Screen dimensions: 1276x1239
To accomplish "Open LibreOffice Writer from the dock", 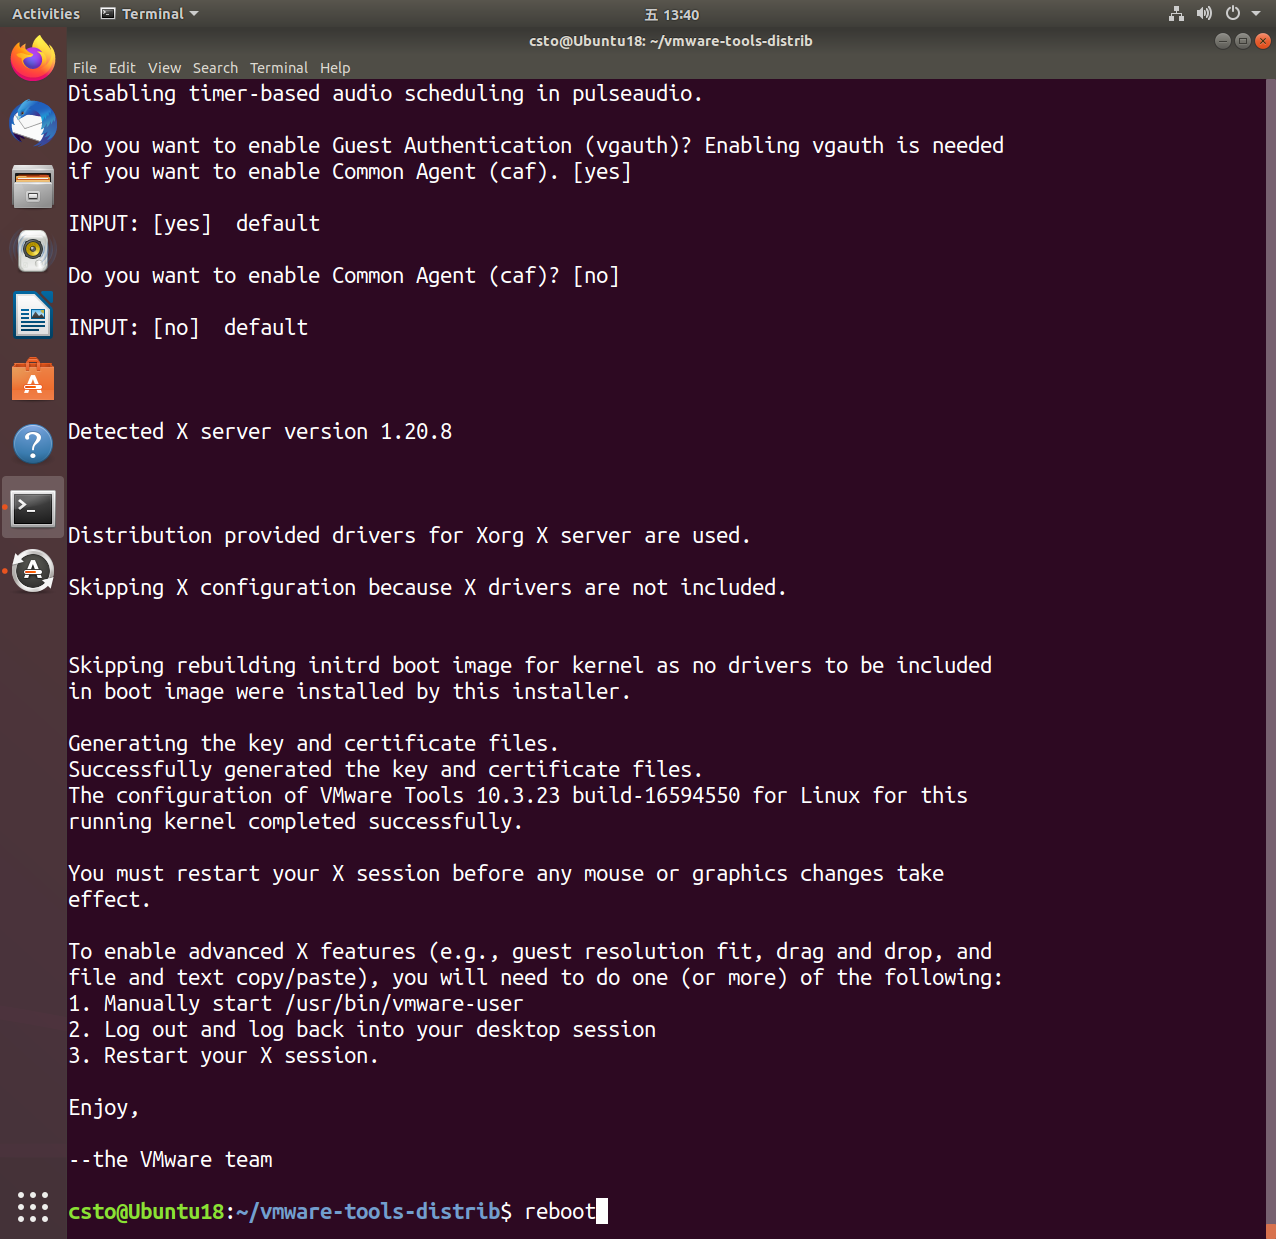I will click(x=33, y=316).
